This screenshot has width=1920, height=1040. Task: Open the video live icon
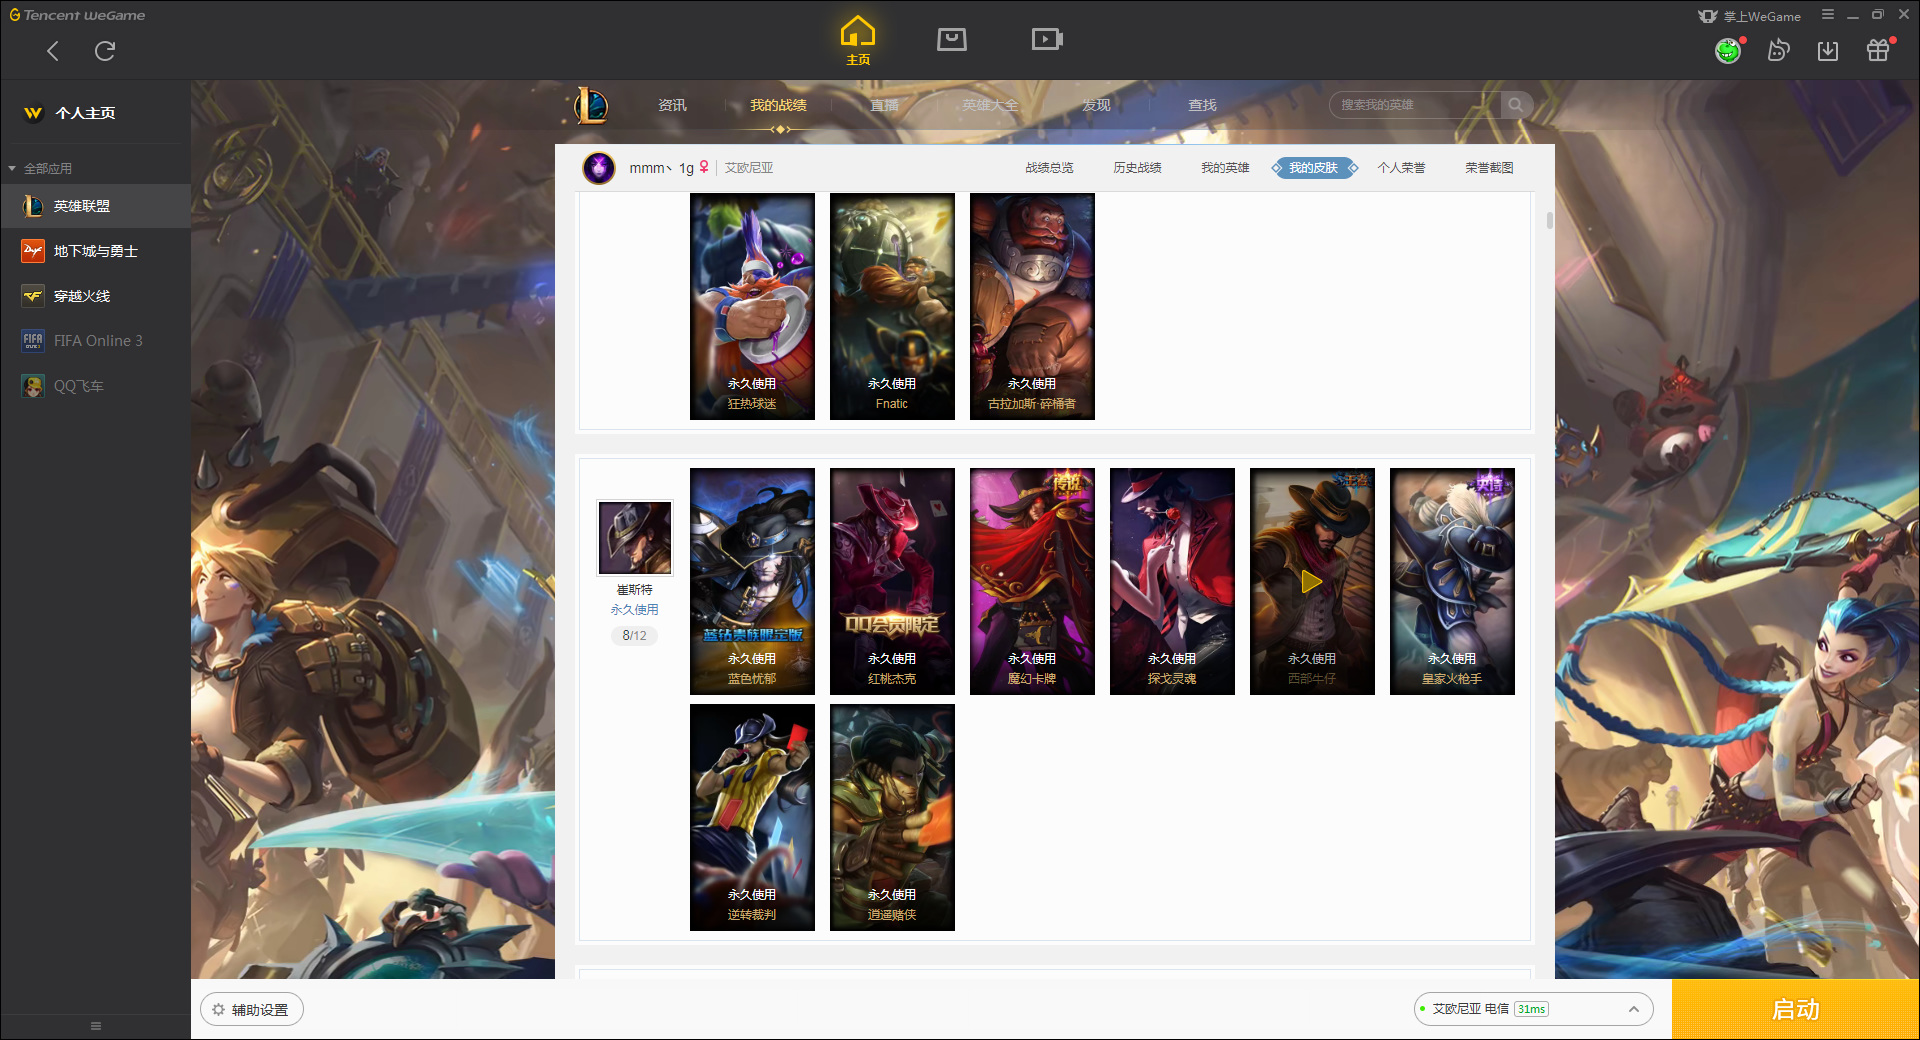pyautogui.click(x=1047, y=39)
